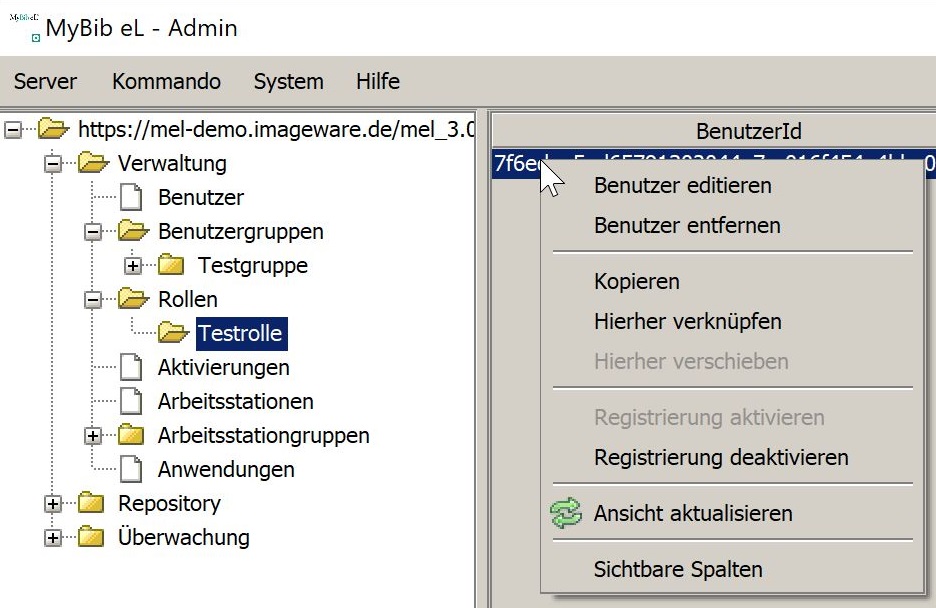Select the Arbeitsstationgruppen tree label
The width and height of the screenshot is (936, 608).
pyautogui.click(x=263, y=435)
